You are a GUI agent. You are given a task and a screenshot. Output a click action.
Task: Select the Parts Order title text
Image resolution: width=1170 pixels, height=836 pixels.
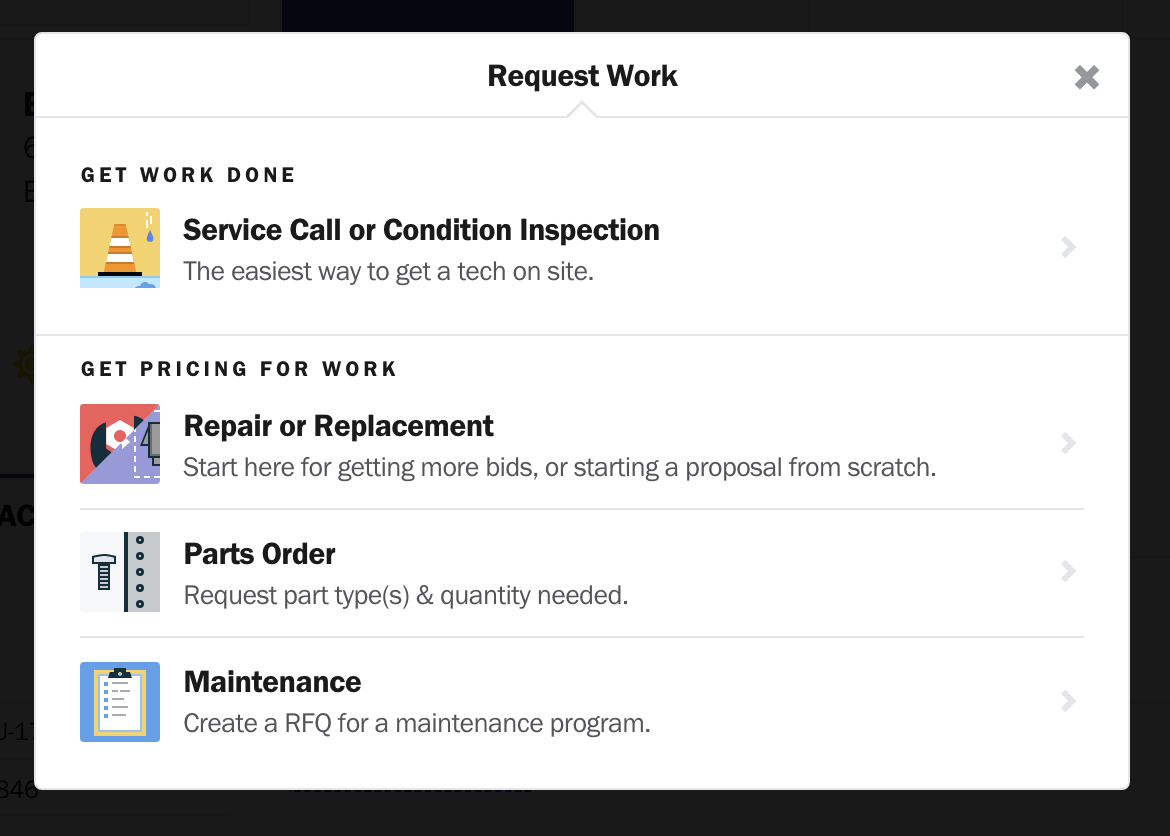(260, 554)
